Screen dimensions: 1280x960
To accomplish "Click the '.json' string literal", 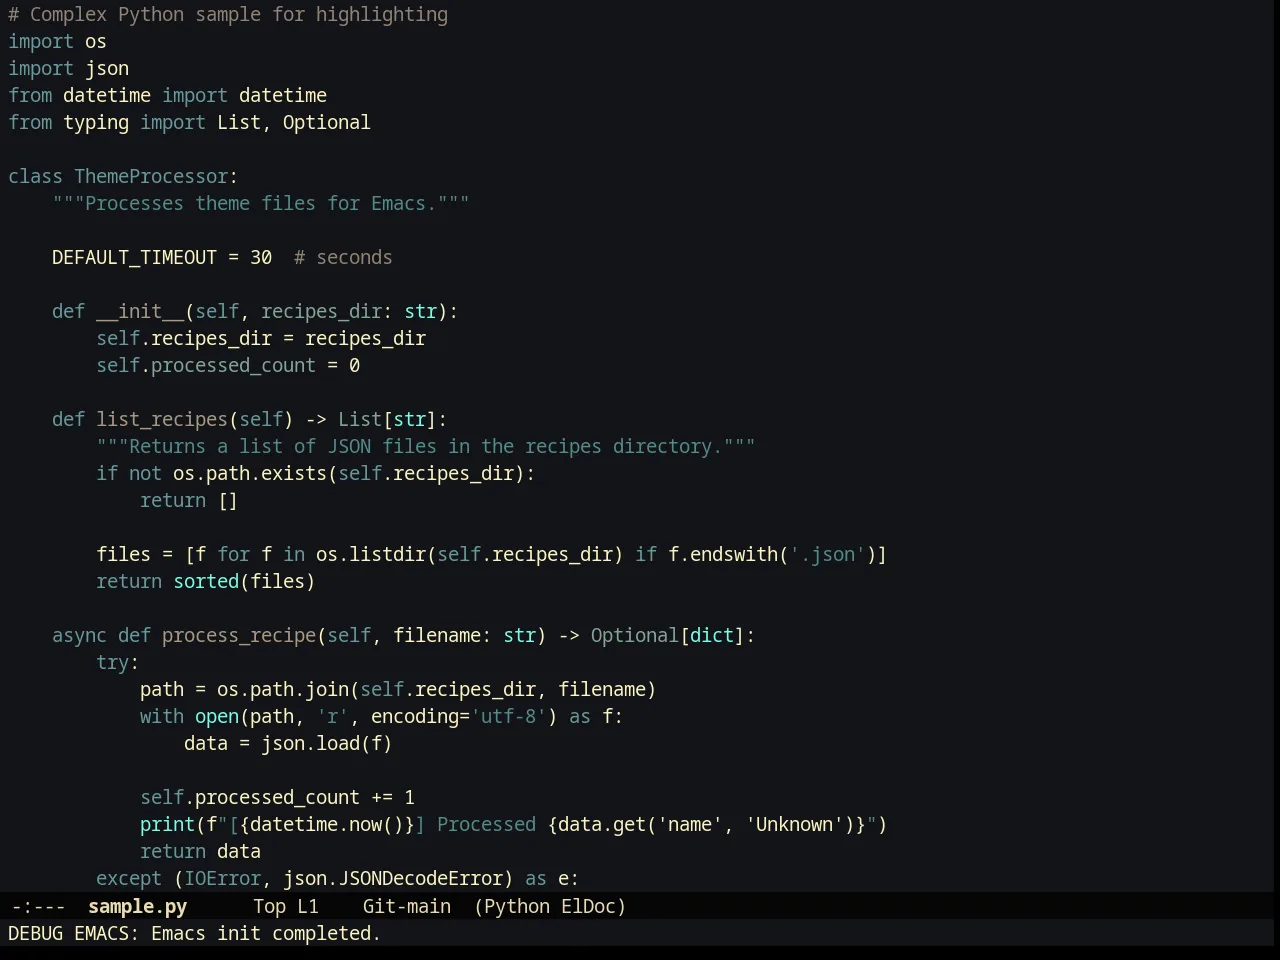I will (827, 555).
